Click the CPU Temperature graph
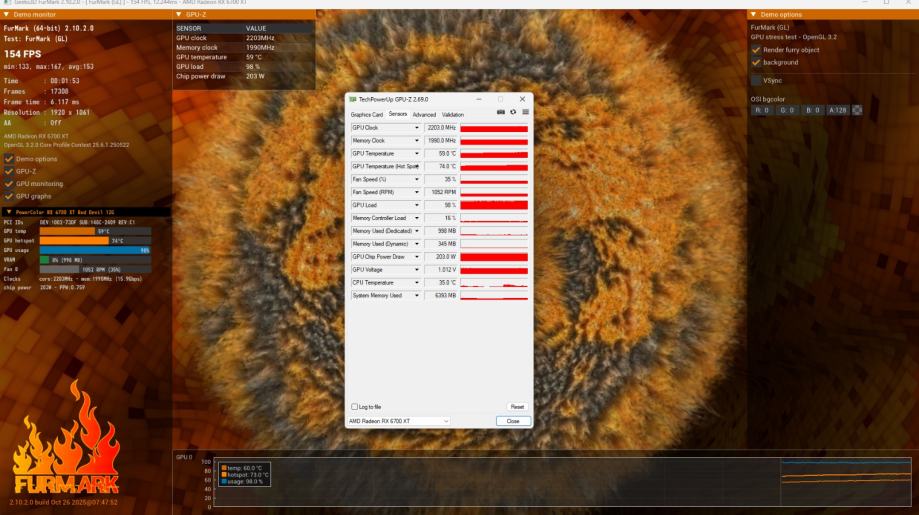This screenshot has width=919, height=515. tap(494, 282)
